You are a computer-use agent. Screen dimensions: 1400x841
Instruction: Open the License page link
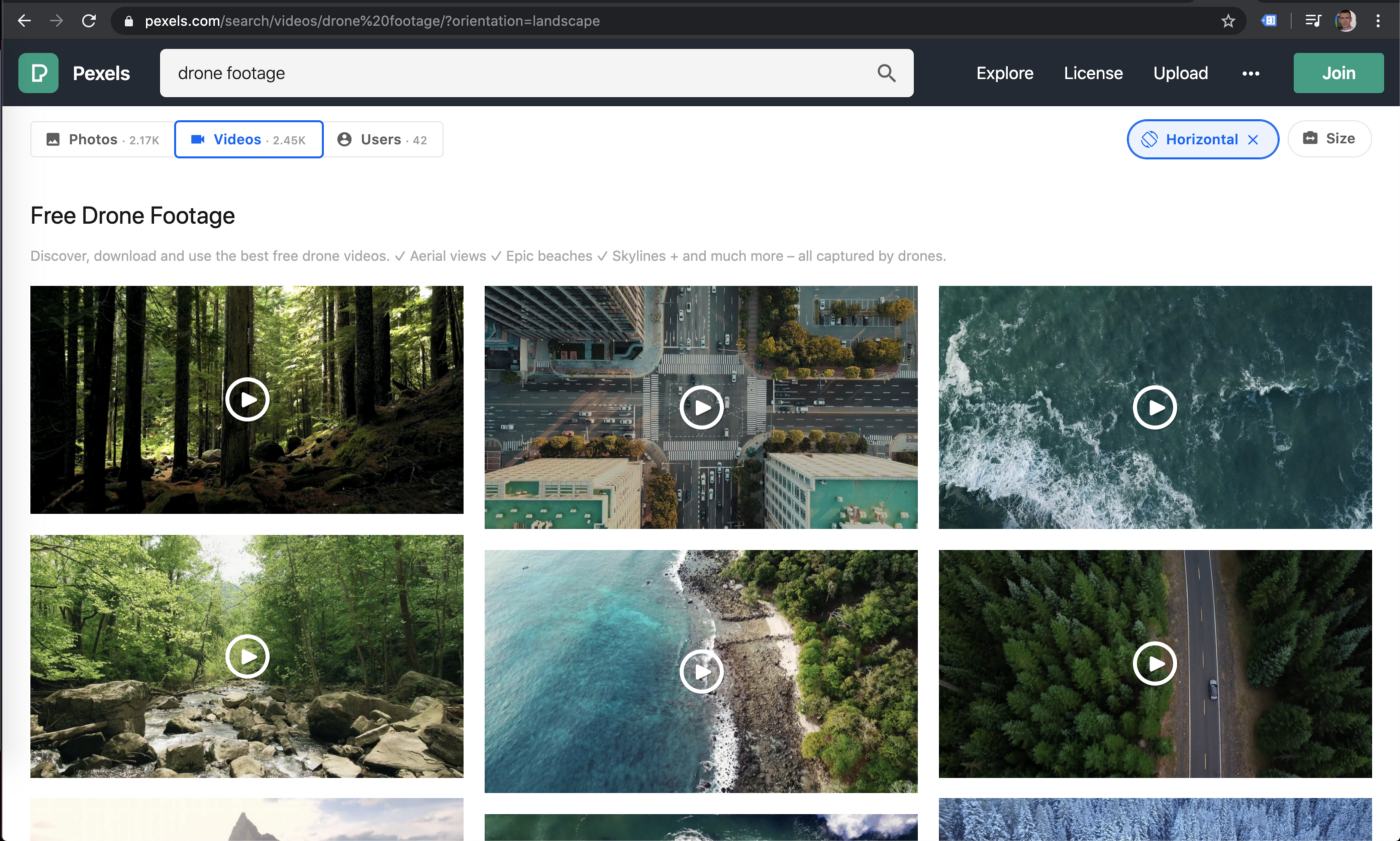(1092, 73)
